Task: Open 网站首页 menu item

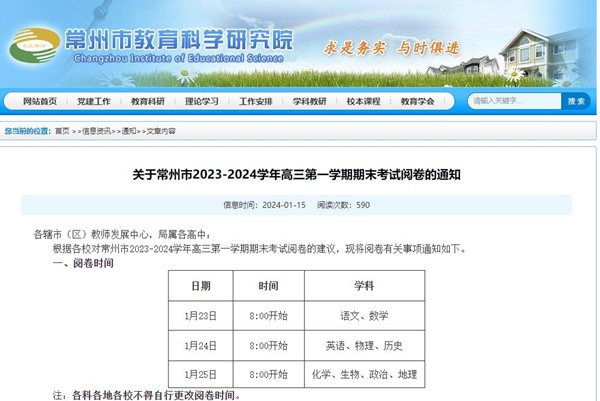Action: 40,101
